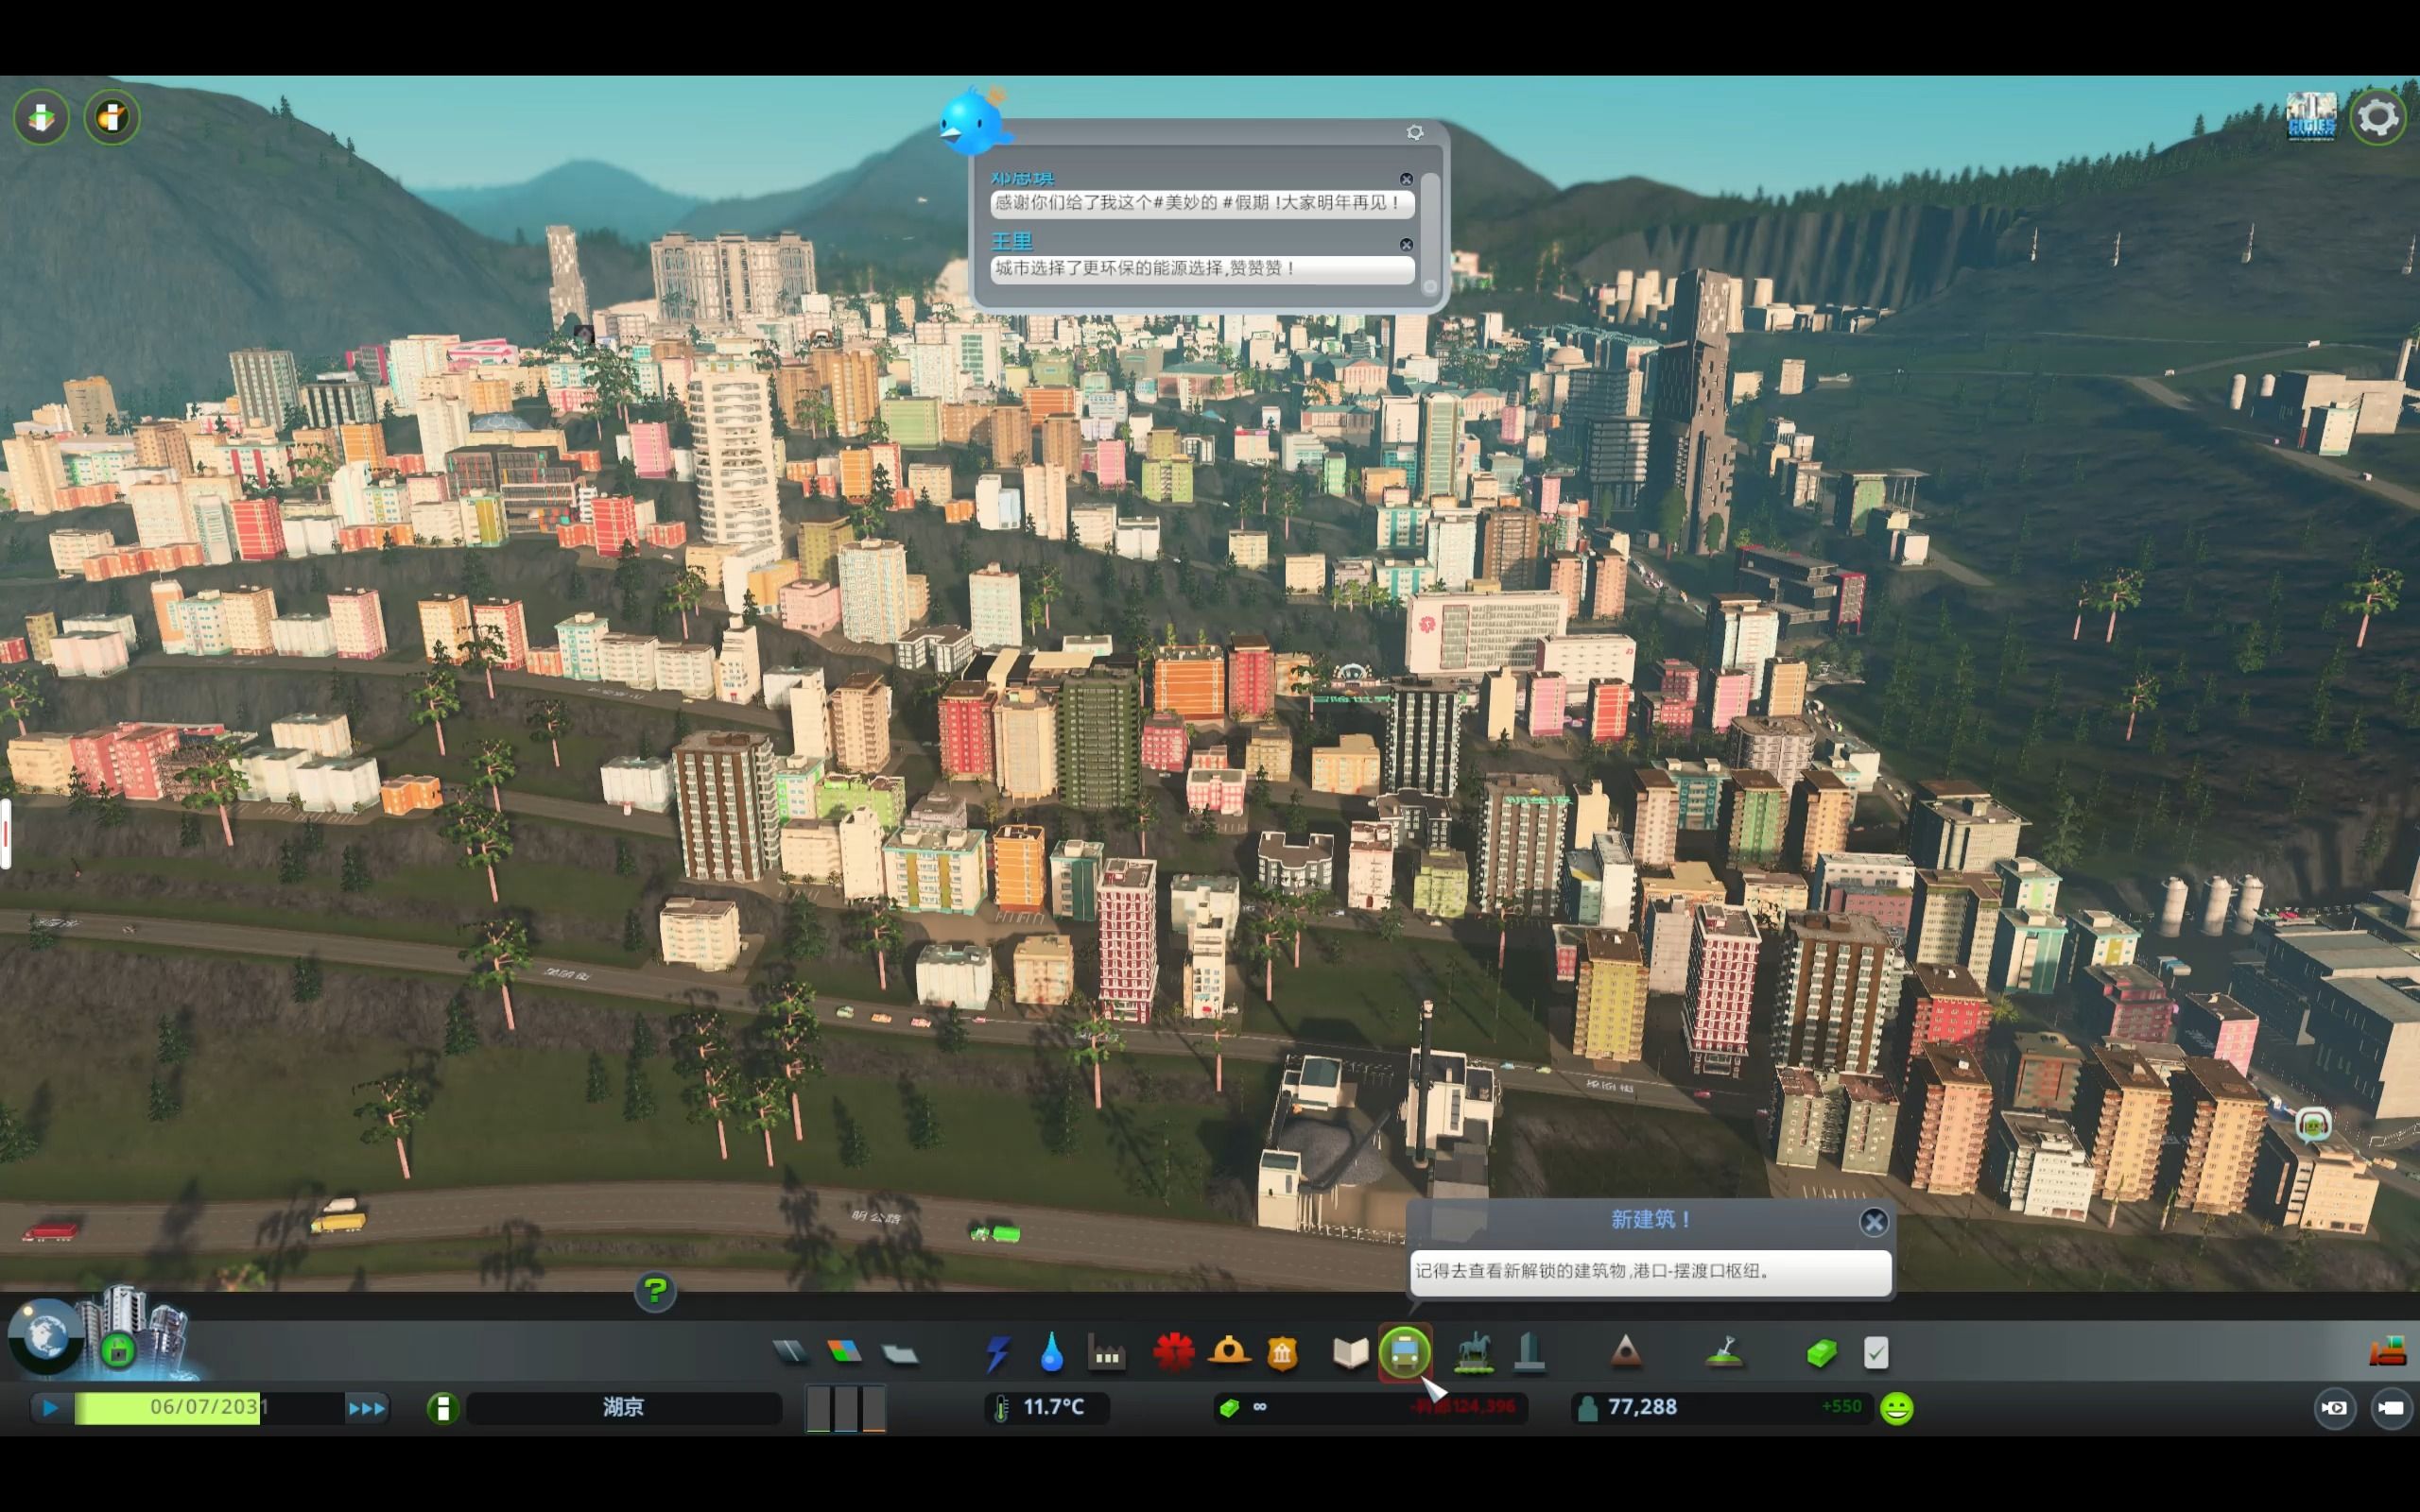Open the Education book menu
This screenshot has width=2420, height=1512.
[1350, 1353]
